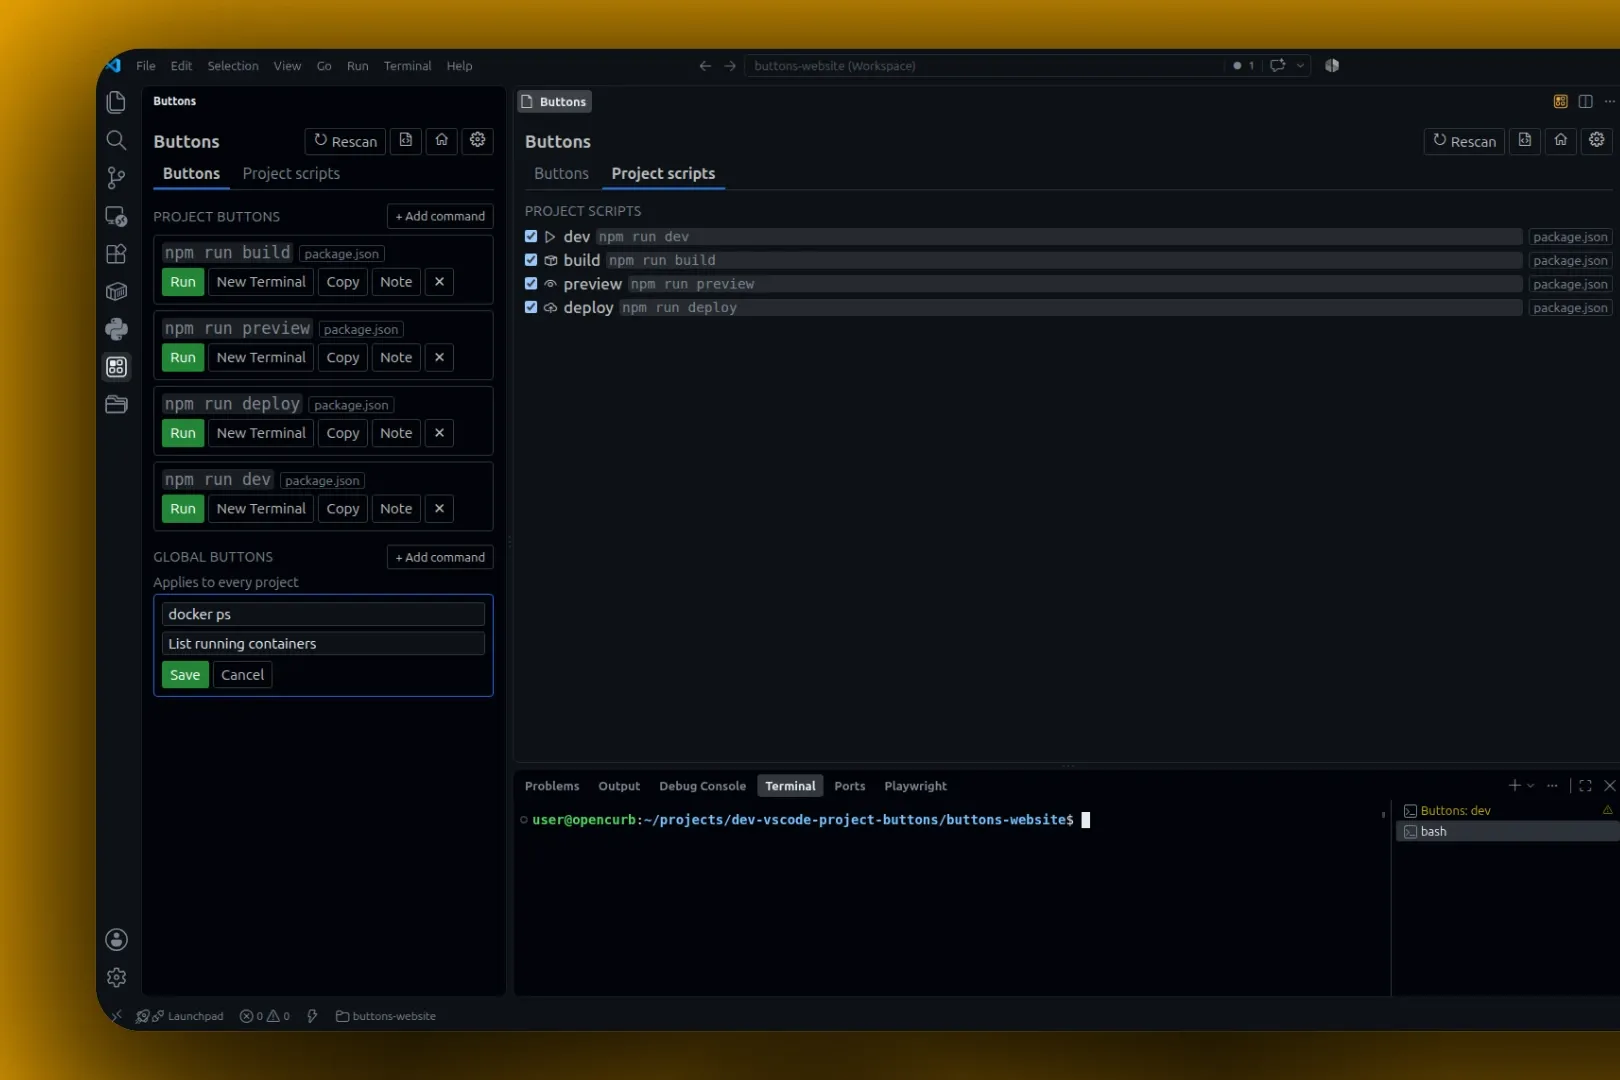Open the Debug Console panel tab
This screenshot has width=1620, height=1080.
[702, 786]
